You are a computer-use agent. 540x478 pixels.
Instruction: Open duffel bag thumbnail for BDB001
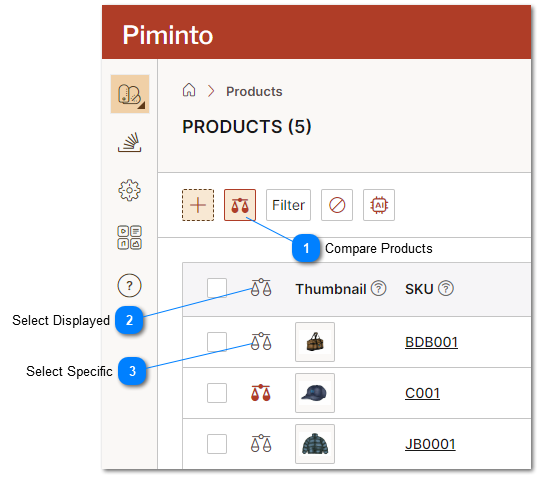coord(315,342)
